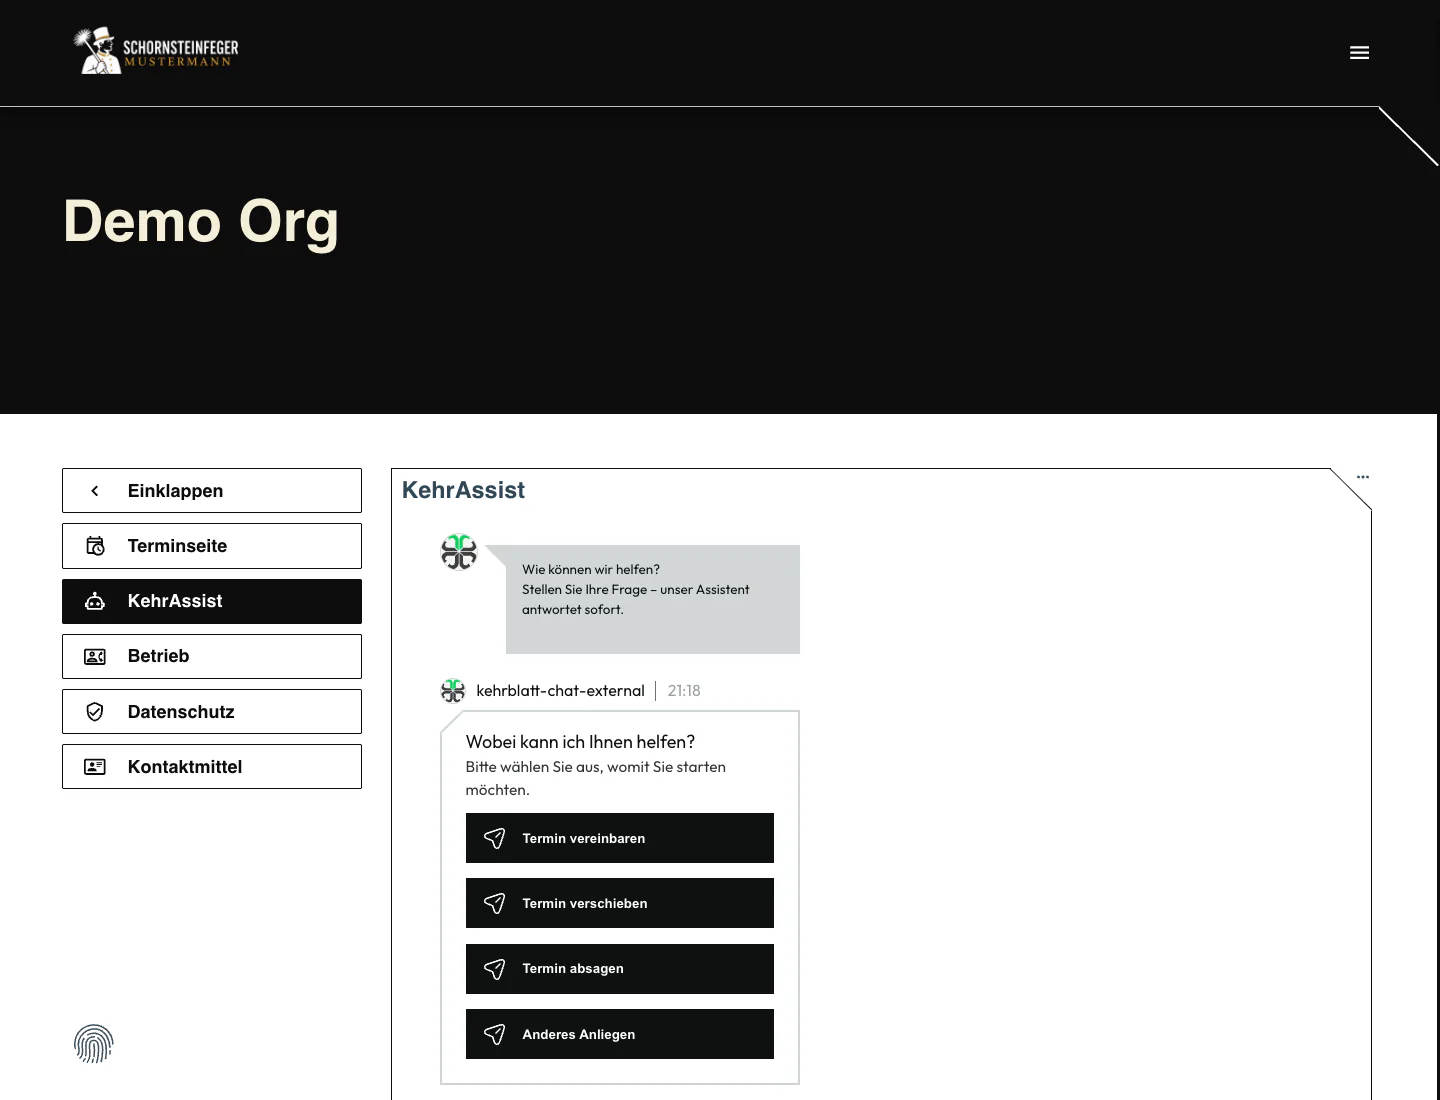Screen dimensions: 1440x1100
Task: Click the Betrieb ID card icon
Action: tap(95, 656)
